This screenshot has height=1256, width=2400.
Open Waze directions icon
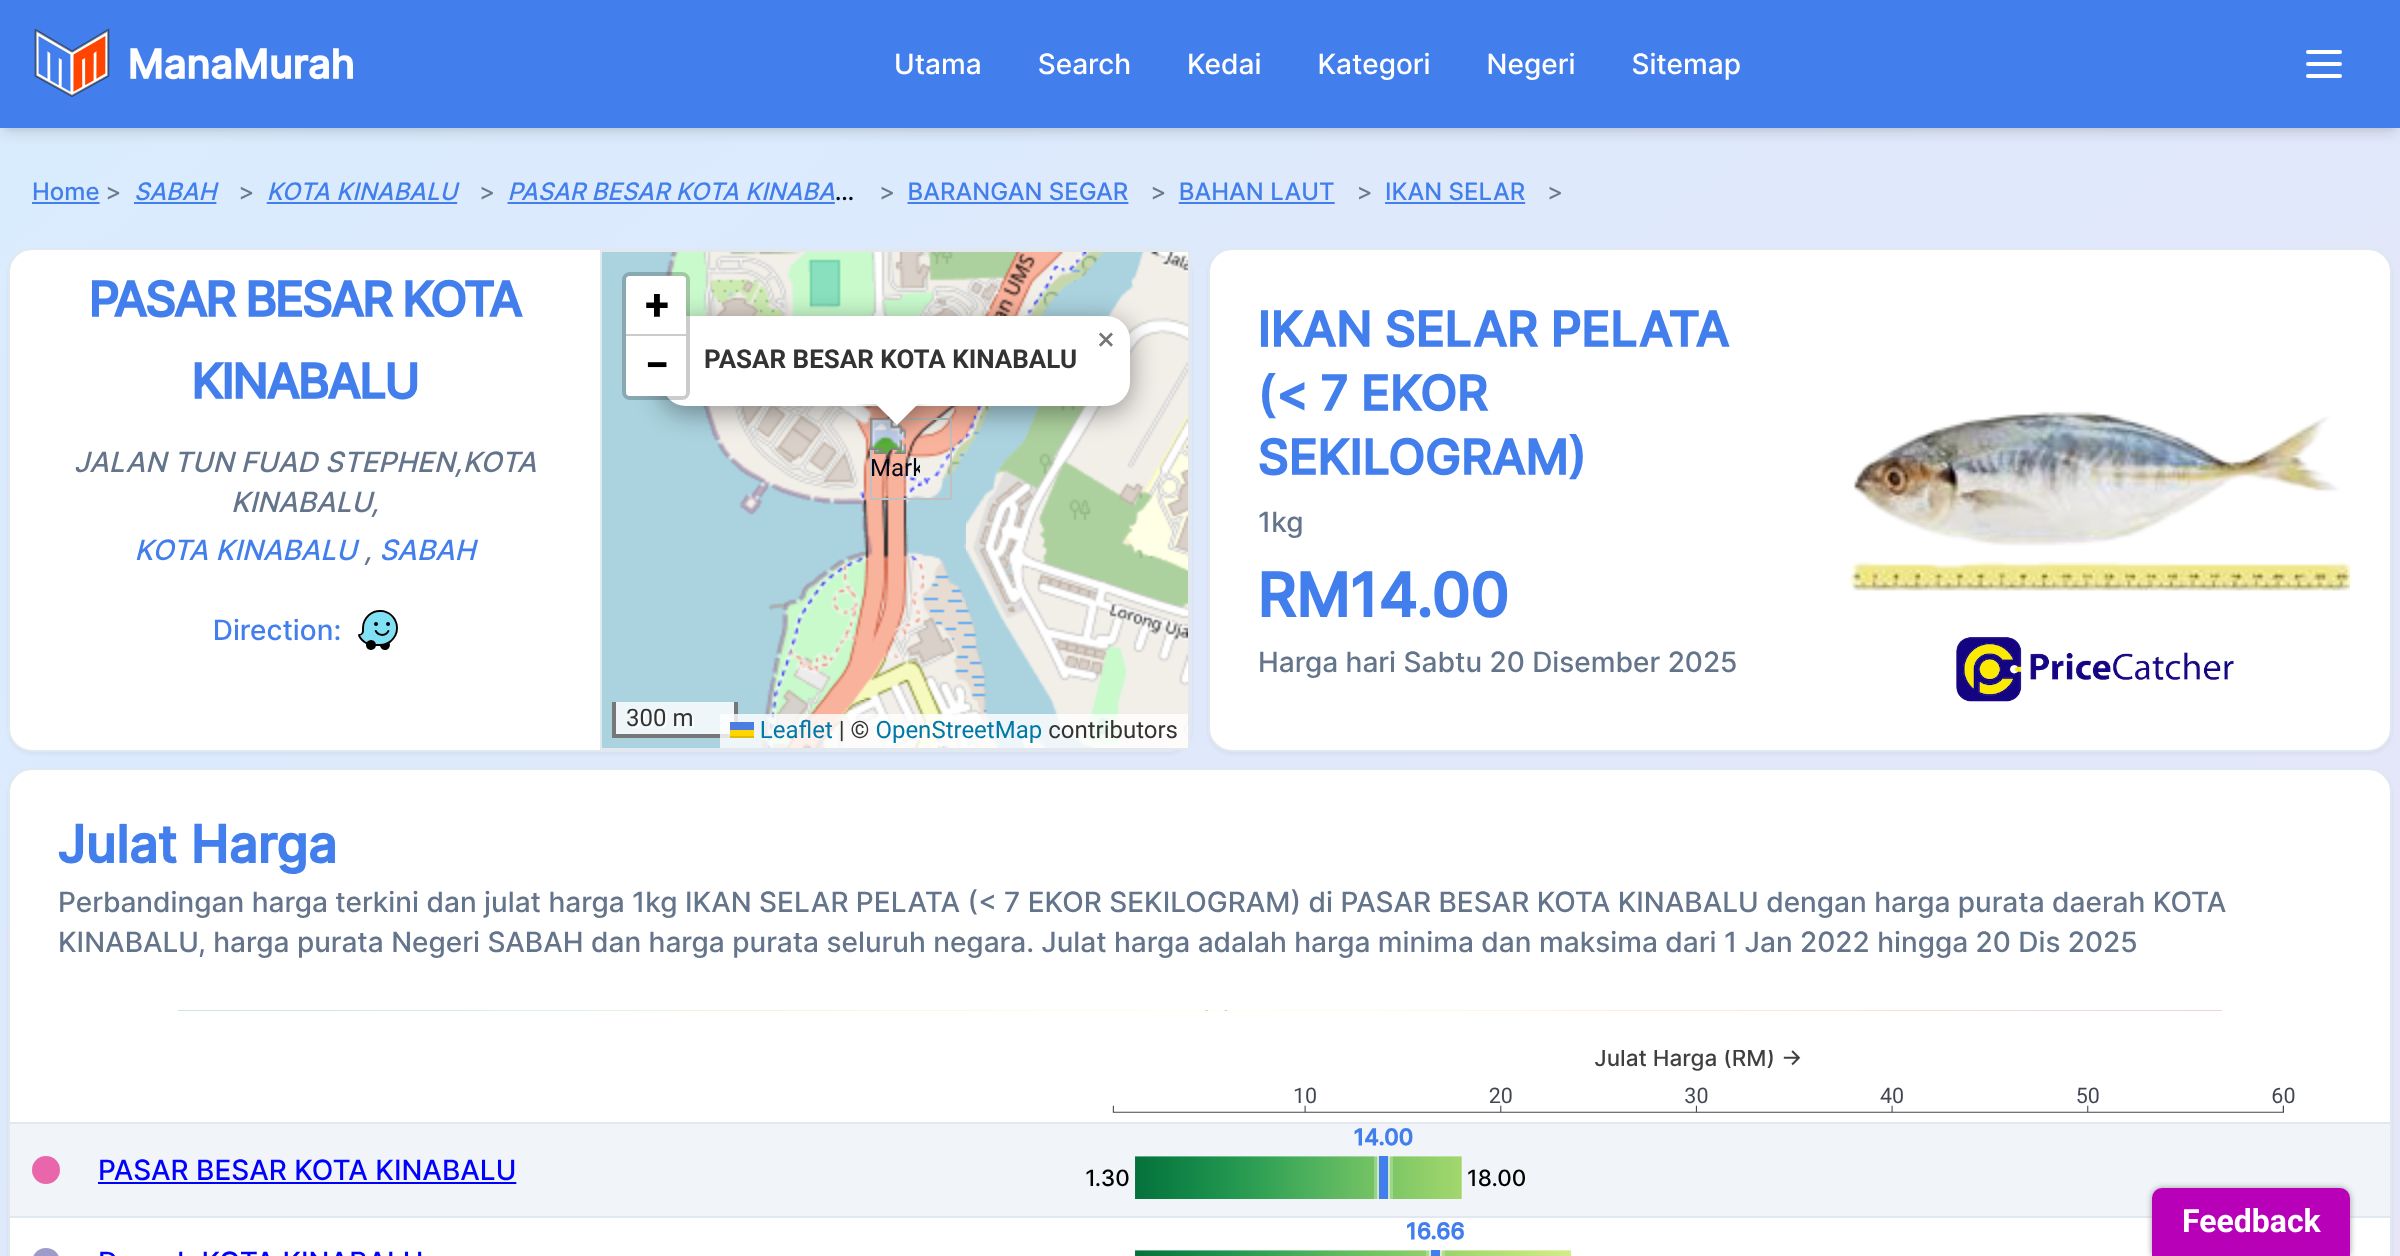tap(378, 630)
